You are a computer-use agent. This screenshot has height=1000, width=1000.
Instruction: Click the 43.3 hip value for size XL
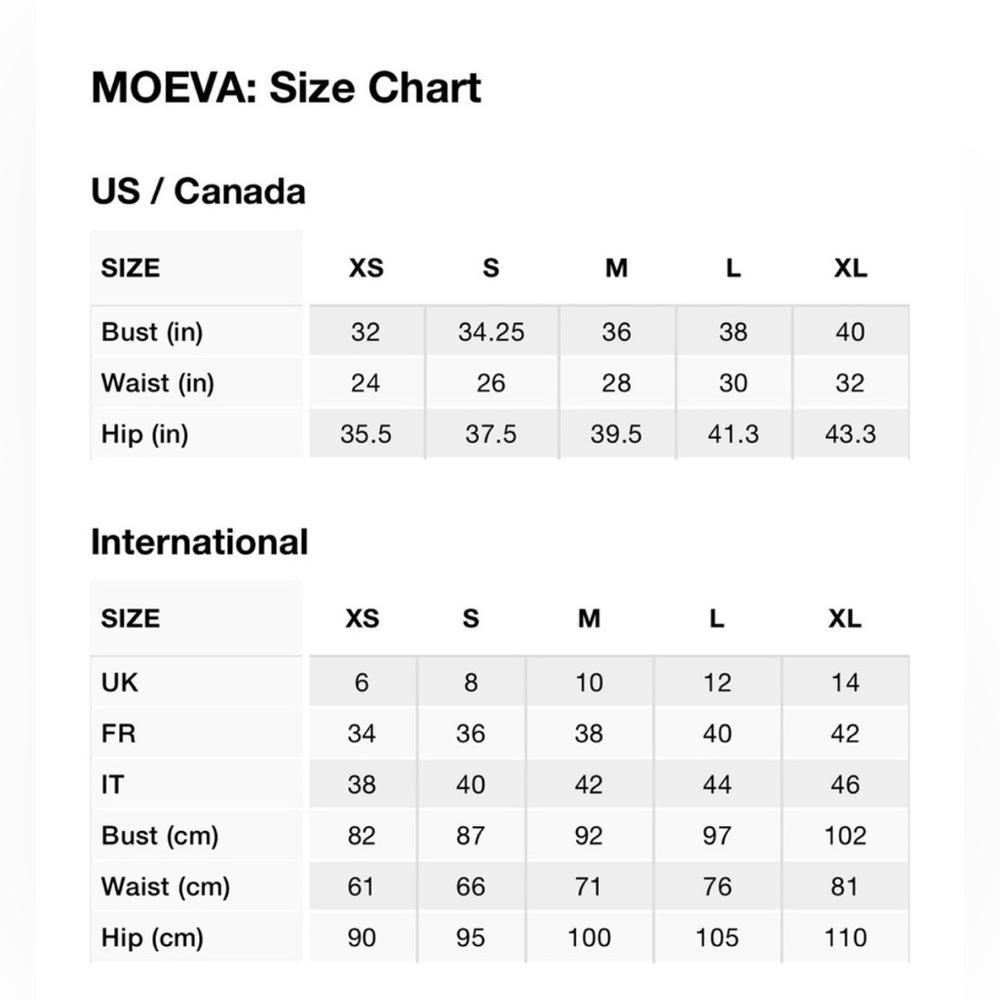[850, 434]
